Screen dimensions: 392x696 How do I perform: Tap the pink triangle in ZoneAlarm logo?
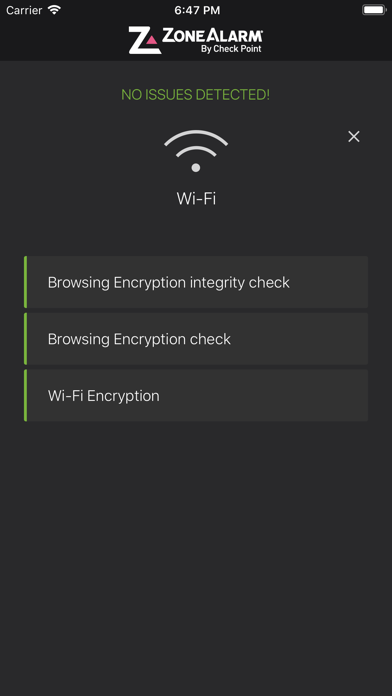(x=152, y=40)
